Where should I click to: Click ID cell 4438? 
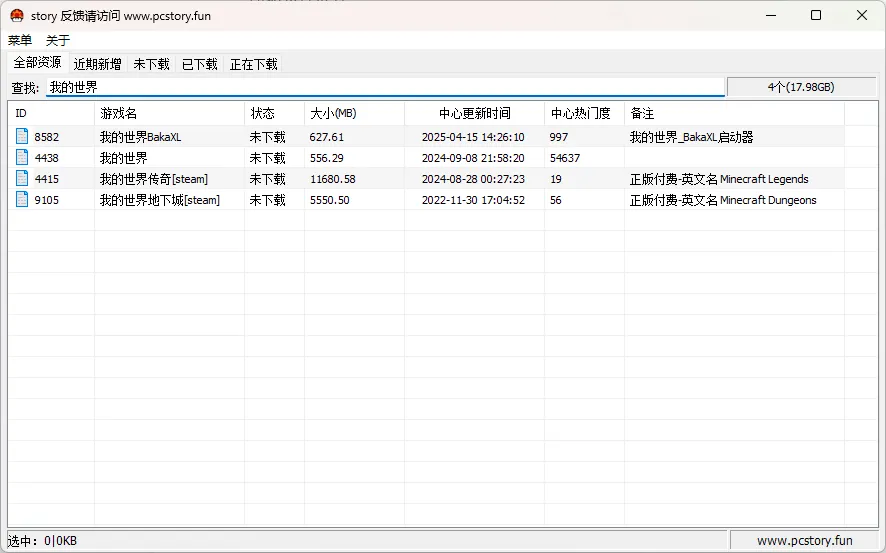point(46,158)
